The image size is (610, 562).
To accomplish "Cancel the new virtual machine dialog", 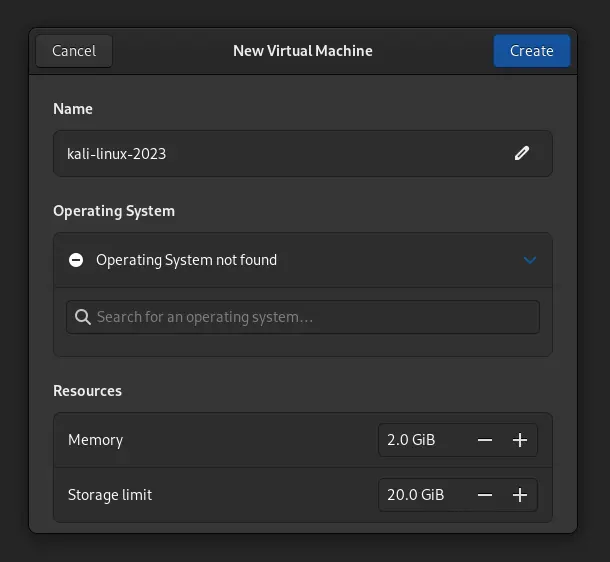I will pyautogui.click(x=74, y=51).
